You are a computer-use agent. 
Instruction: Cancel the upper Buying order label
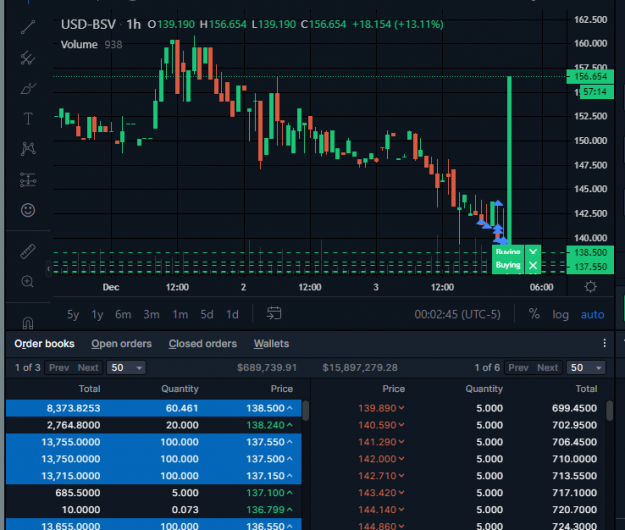[x=533, y=252]
